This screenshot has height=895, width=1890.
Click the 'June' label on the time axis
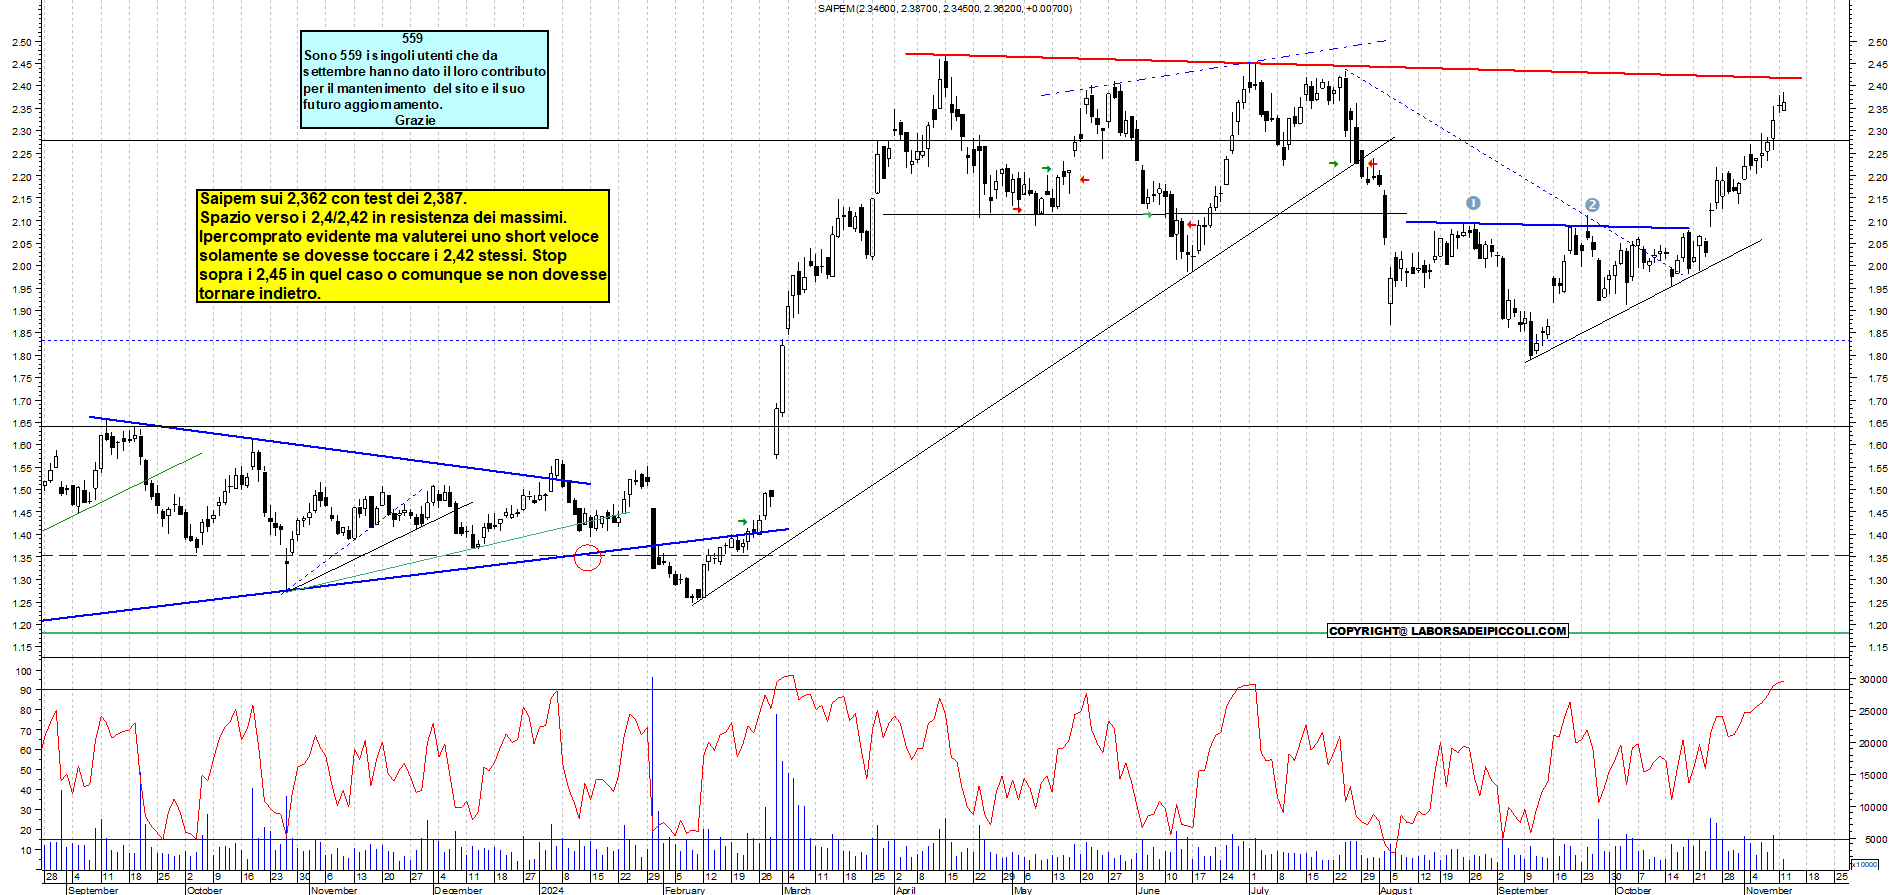pyautogui.click(x=1148, y=890)
